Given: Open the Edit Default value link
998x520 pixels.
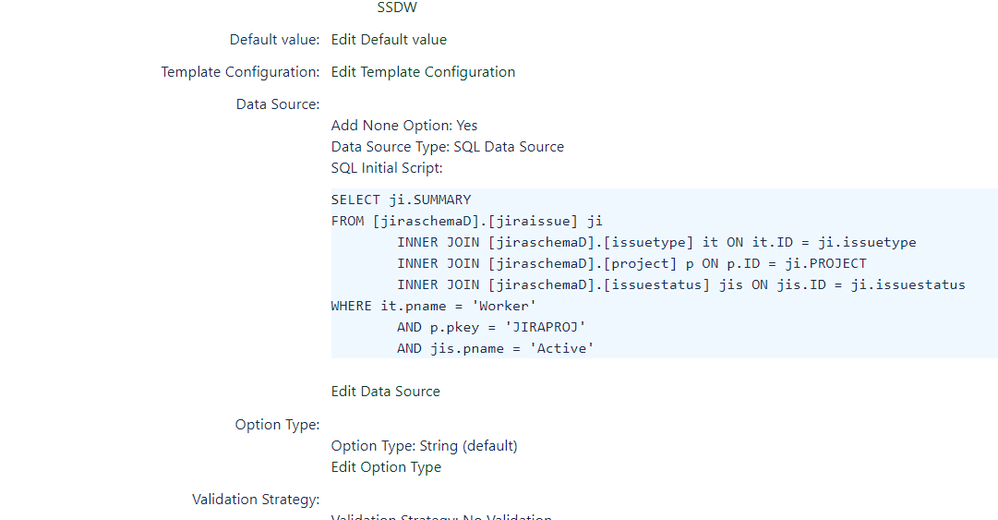Looking at the screenshot, I should tap(389, 39).
